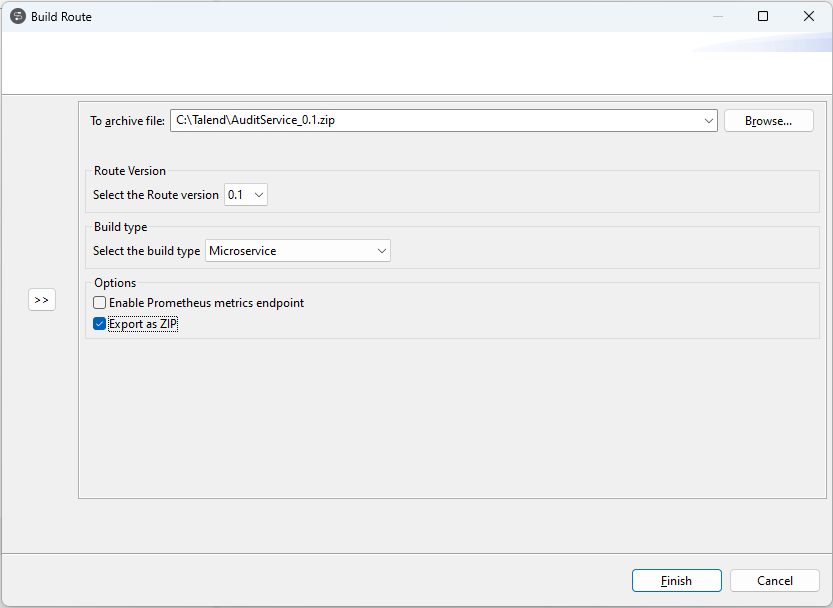Click the Options group heading

pos(115,283)
